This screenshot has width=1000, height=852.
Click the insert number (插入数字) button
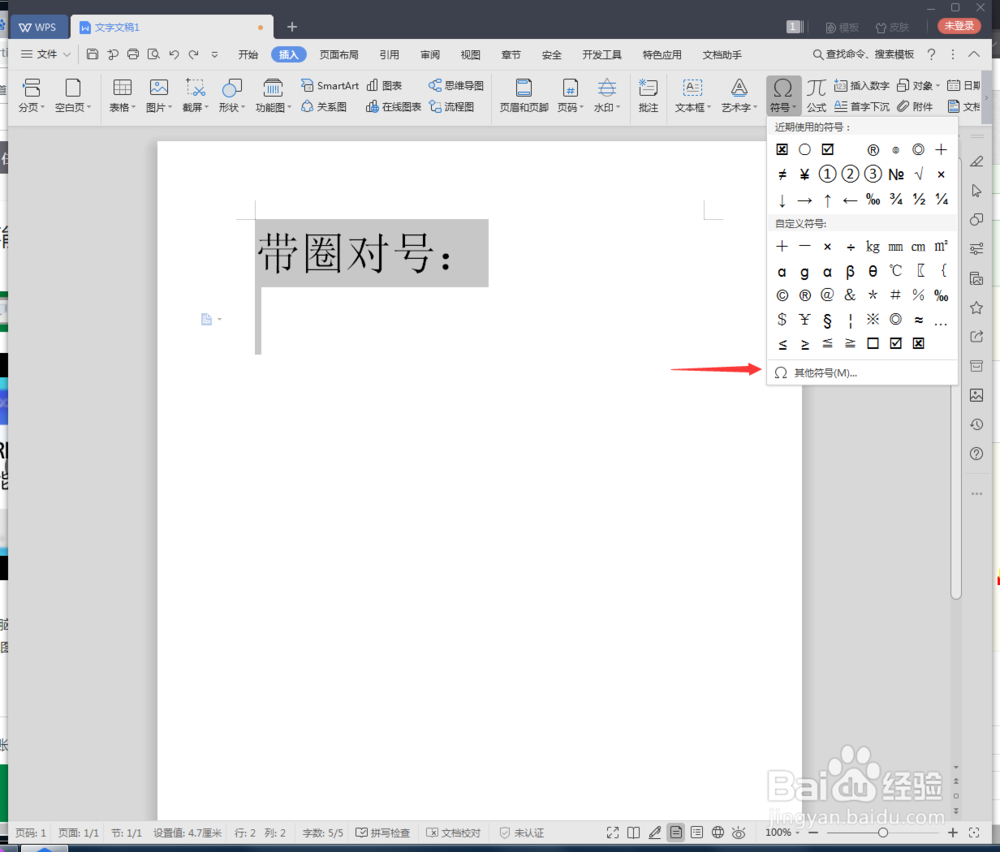click(862, 85)
